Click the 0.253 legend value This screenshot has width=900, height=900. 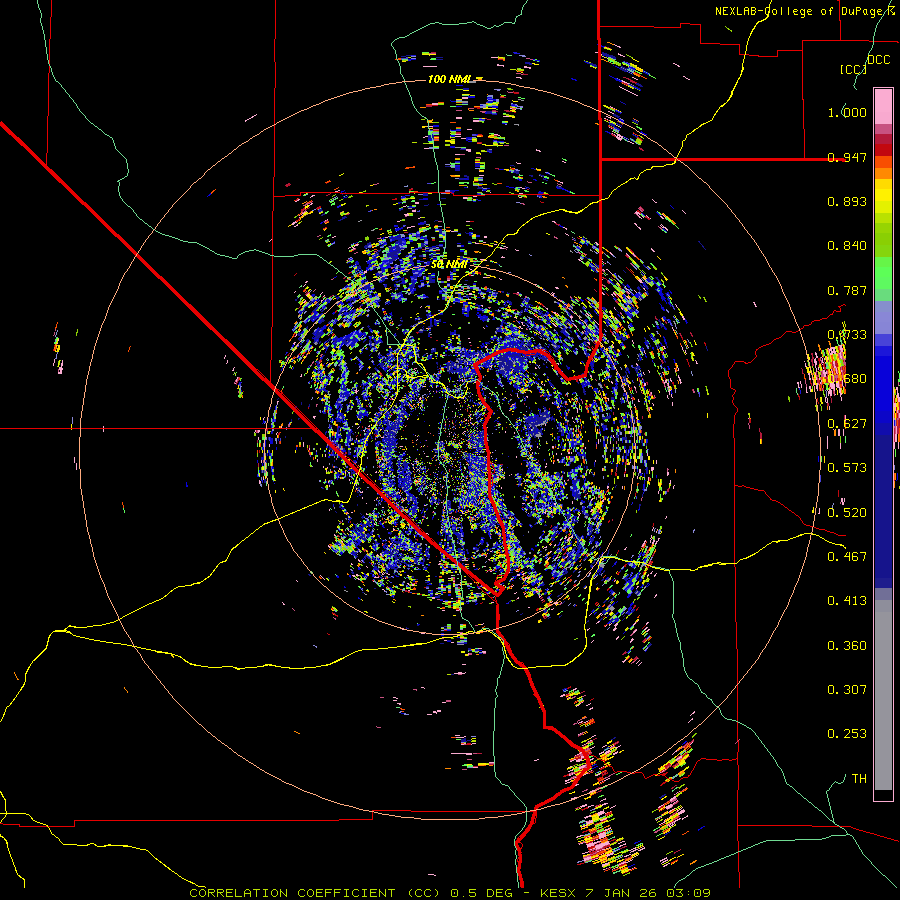tap(847, 734)
